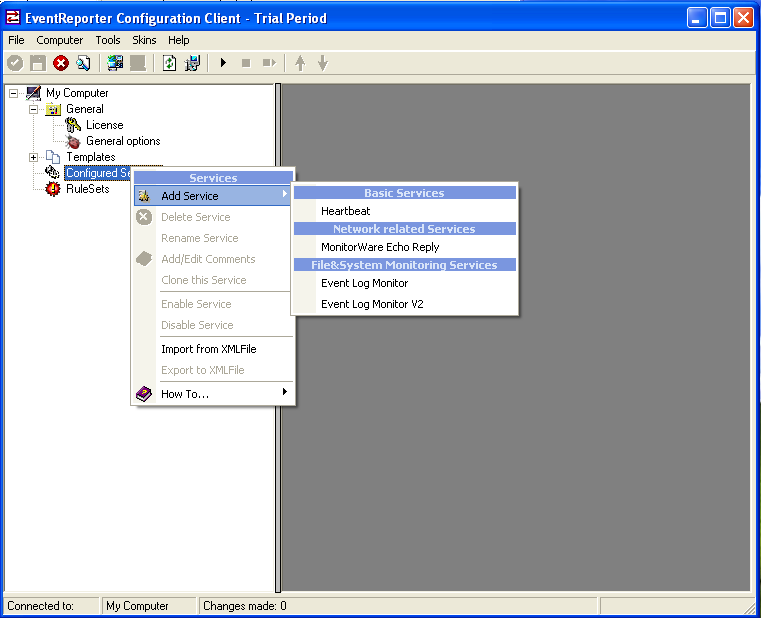Viewport: 761px width, 618px height.
Task: Click the 'Changes made: 0' status text
Action: (245, 606)
